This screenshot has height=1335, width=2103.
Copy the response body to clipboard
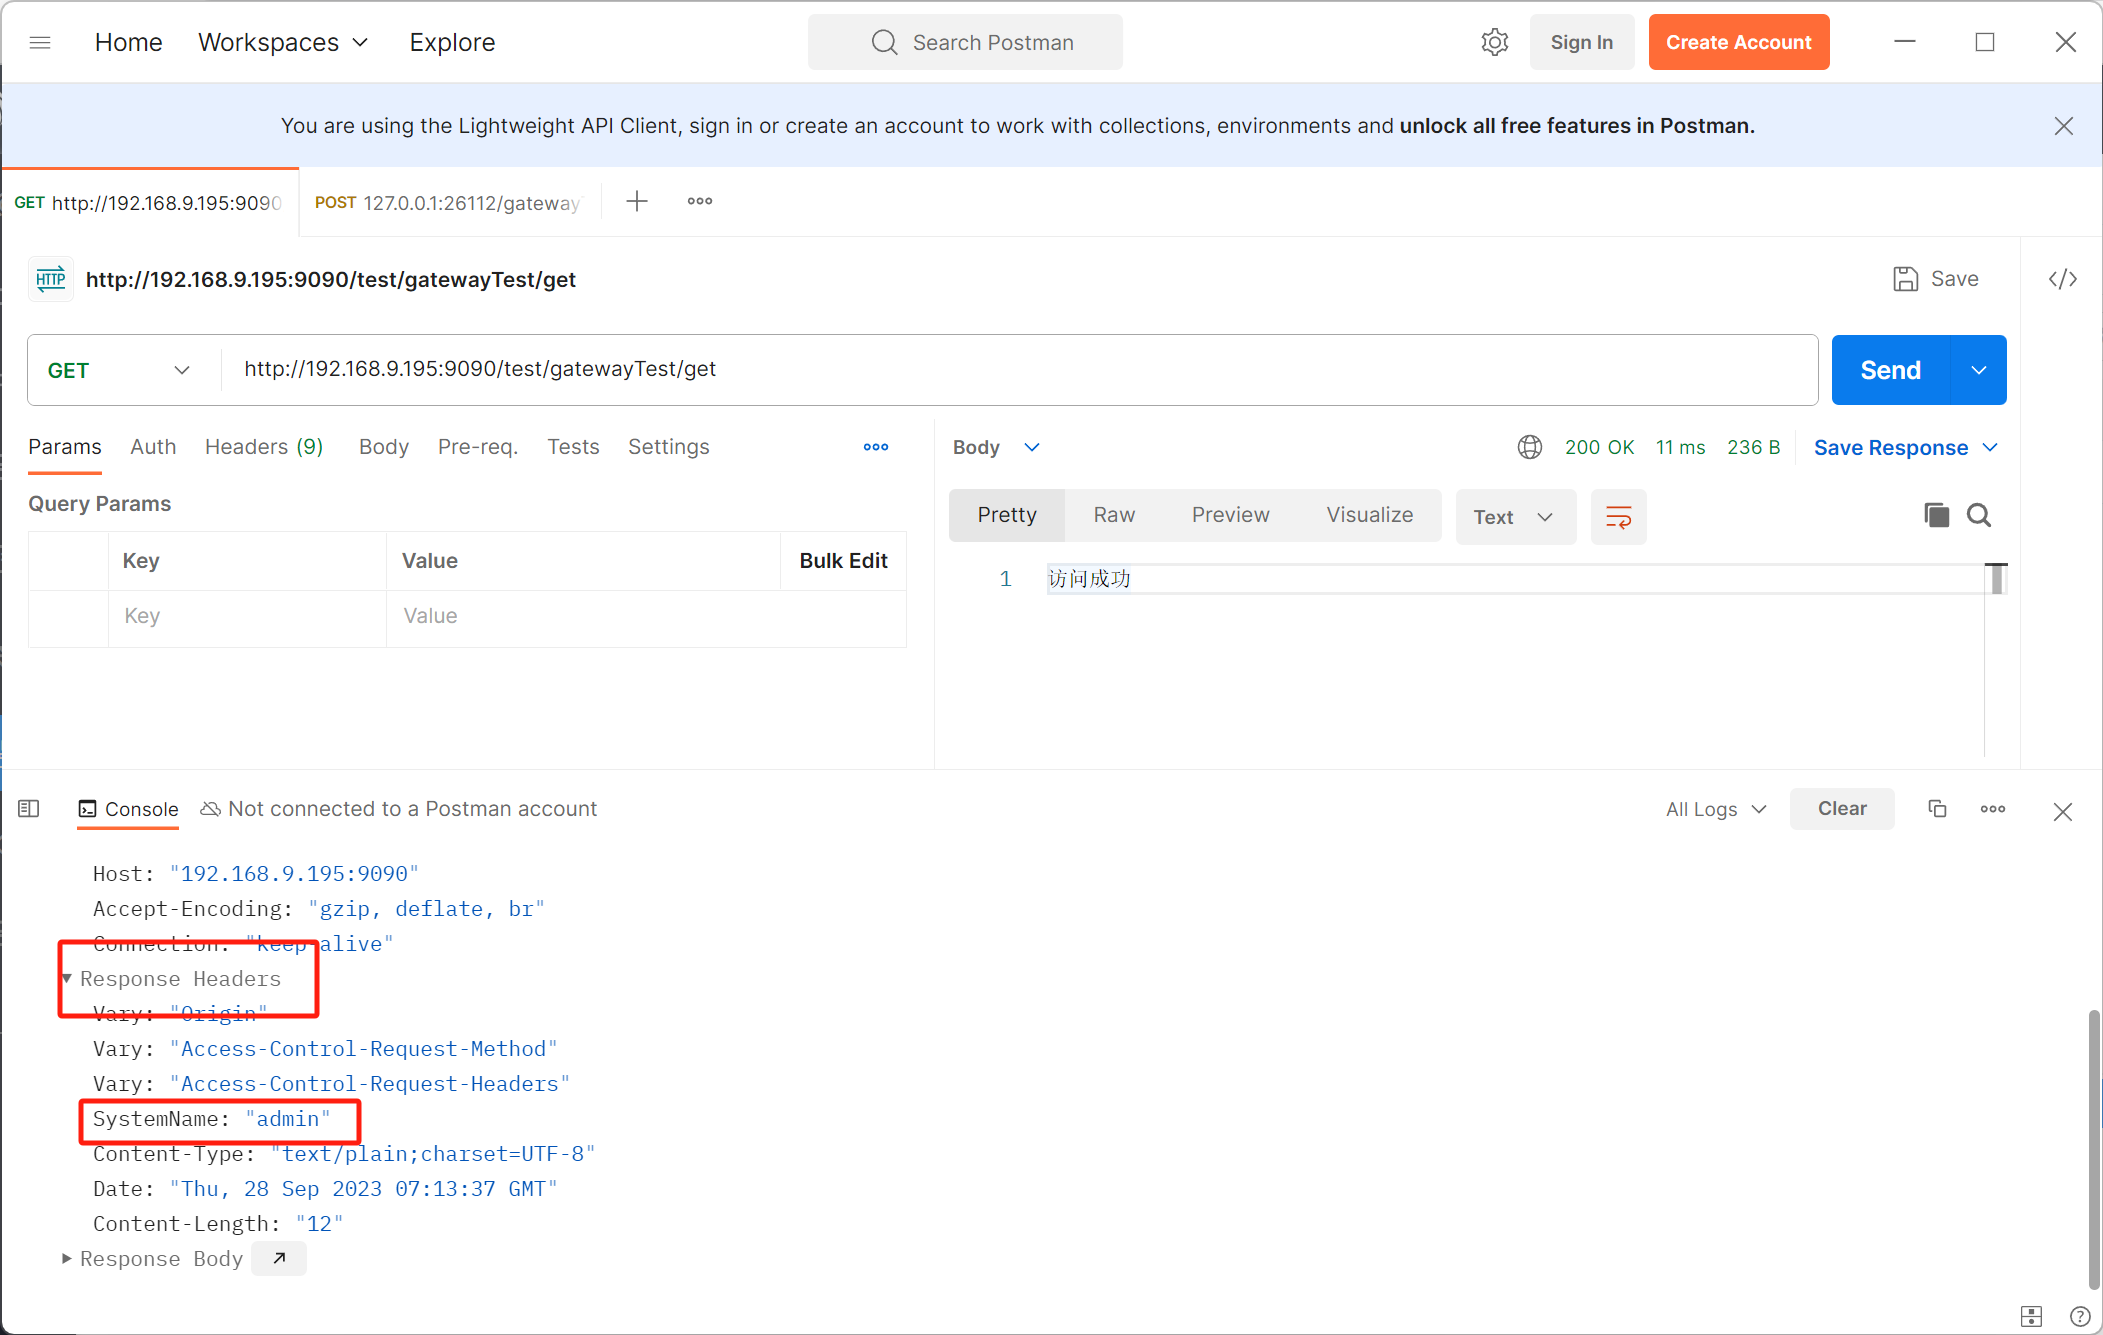(x=1936, y=515)
